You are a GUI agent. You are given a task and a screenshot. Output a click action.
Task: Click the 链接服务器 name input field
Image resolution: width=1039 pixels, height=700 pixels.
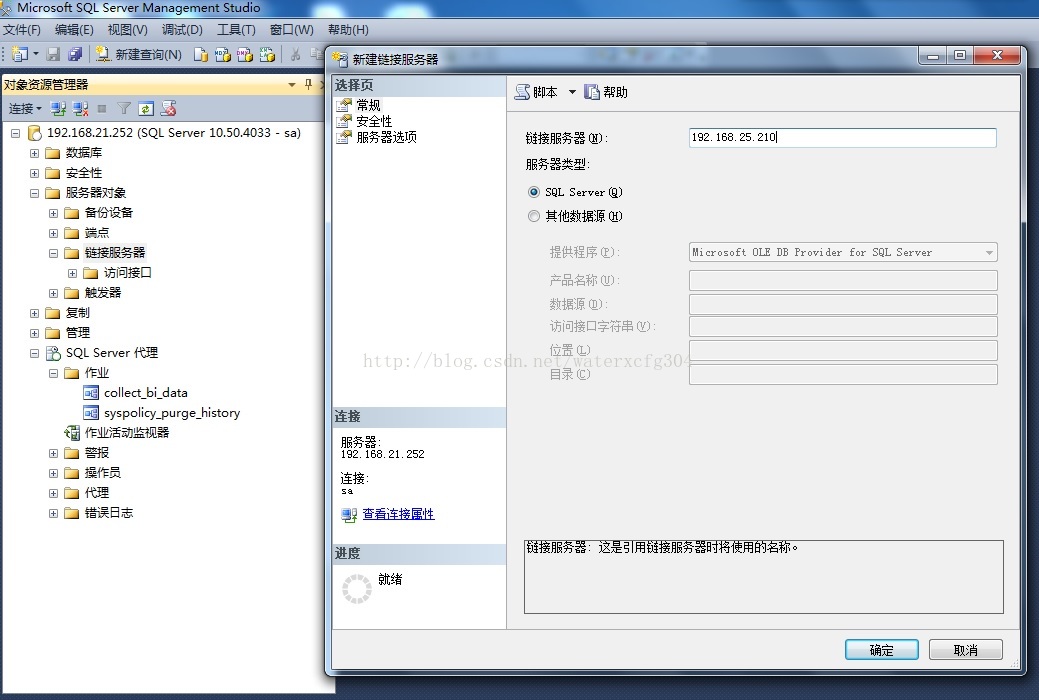tap(842, 137)
